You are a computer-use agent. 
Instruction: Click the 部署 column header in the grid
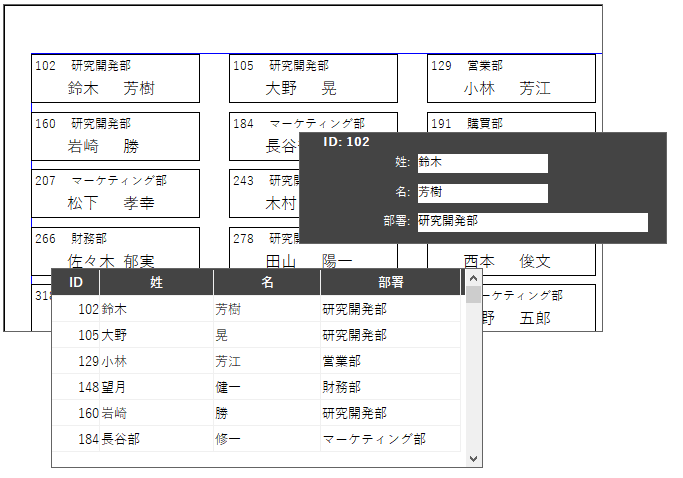click(x=390, y=283)
